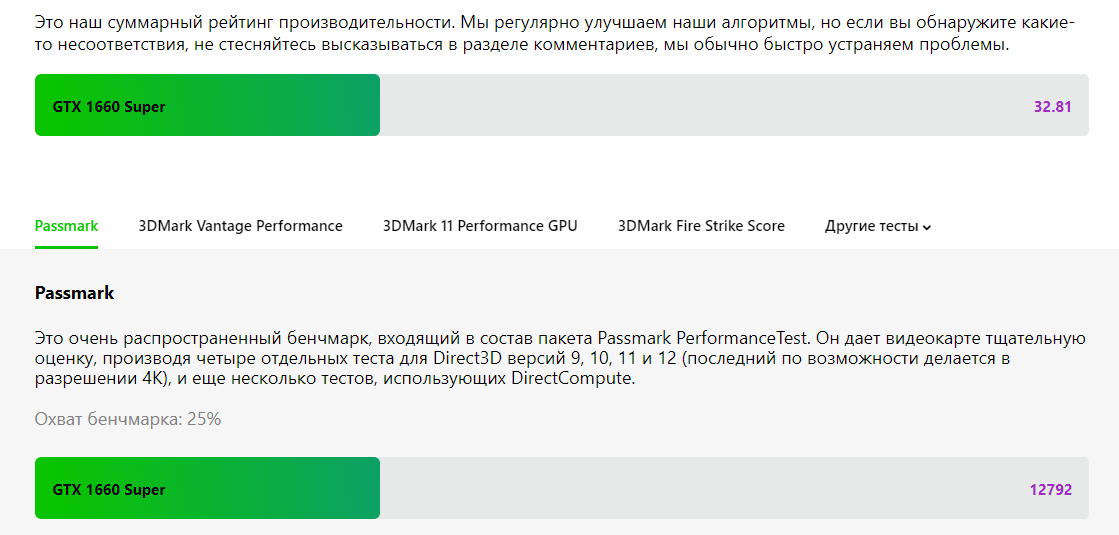Click GTX 1660 Super label in Passmark bar

click(x=108, y=490)
